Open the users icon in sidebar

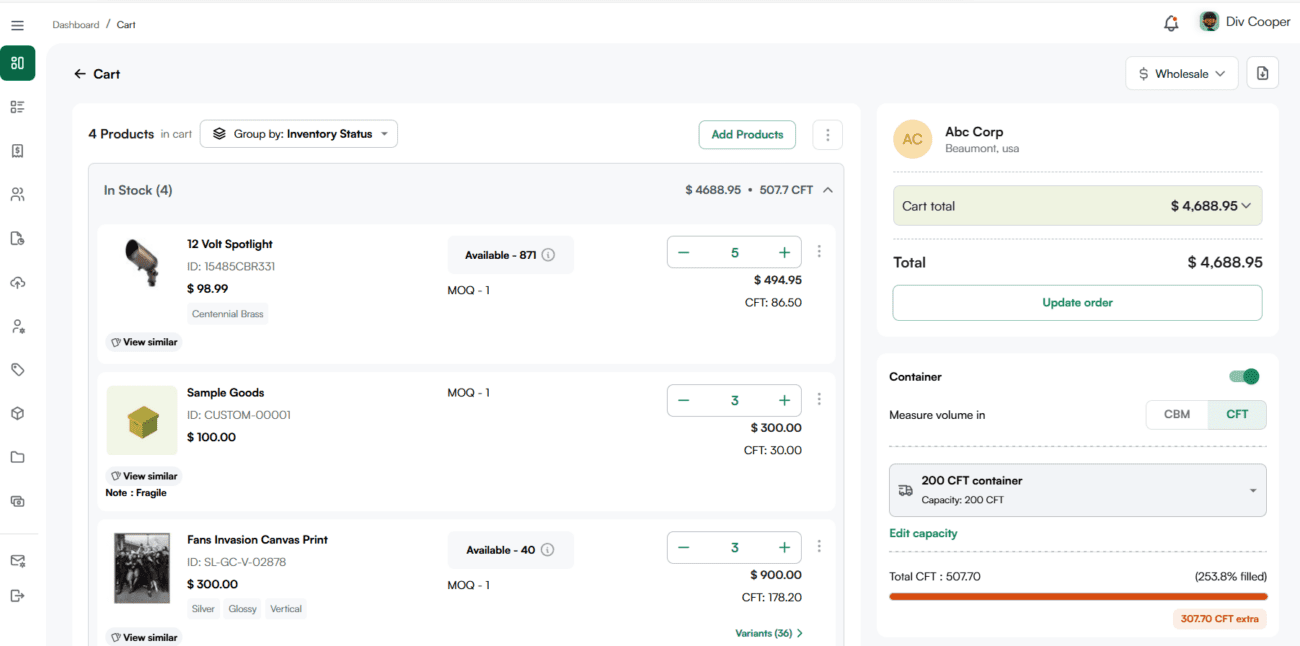point(17,195)
